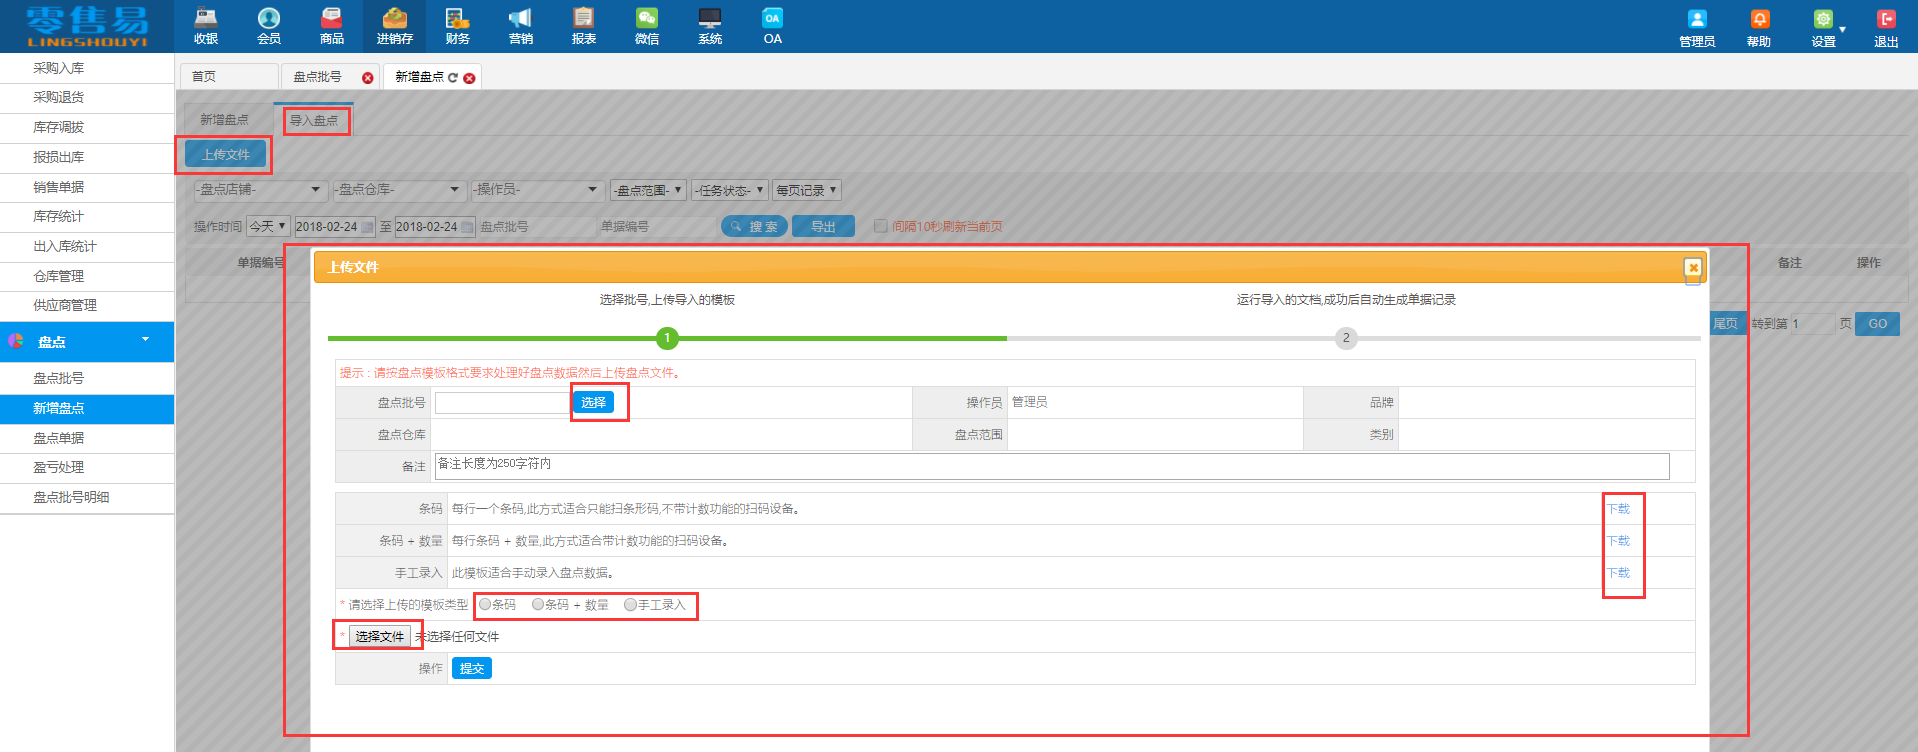1918x752 pixels.
Task: Open the 盘点仓库 dropdown
Action: [x=398, y=190]
